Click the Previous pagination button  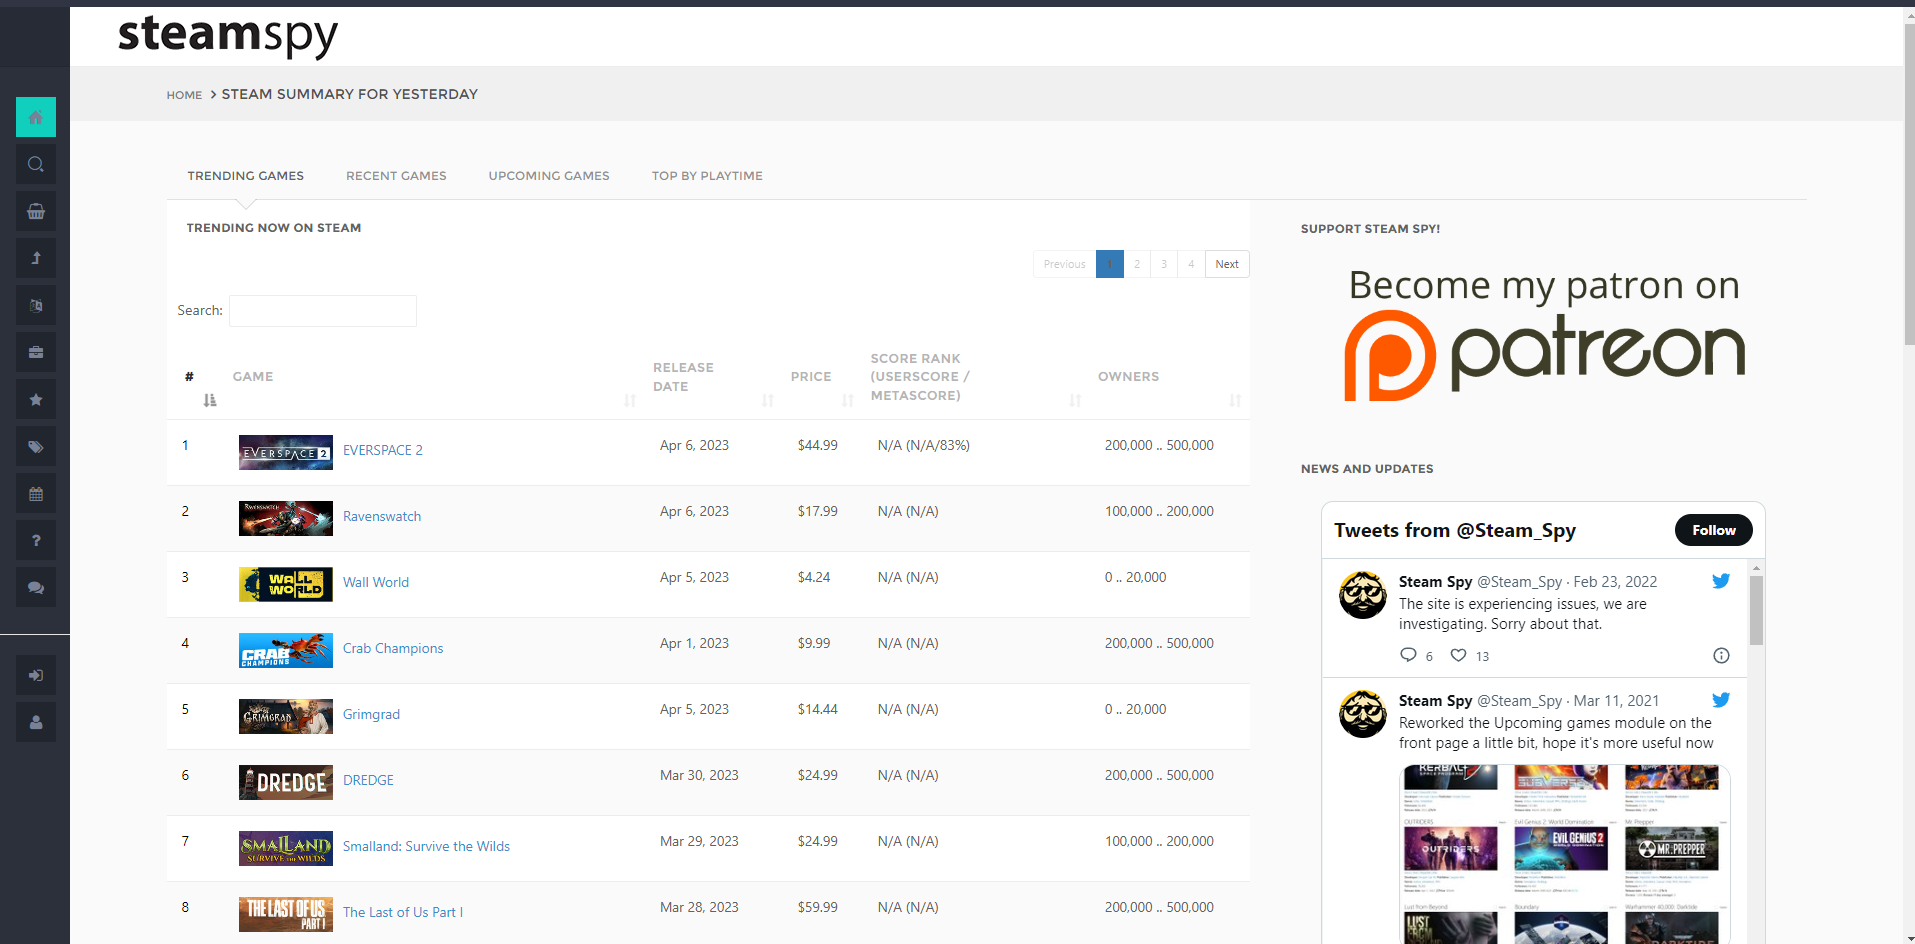click(x=1064, y=264)
